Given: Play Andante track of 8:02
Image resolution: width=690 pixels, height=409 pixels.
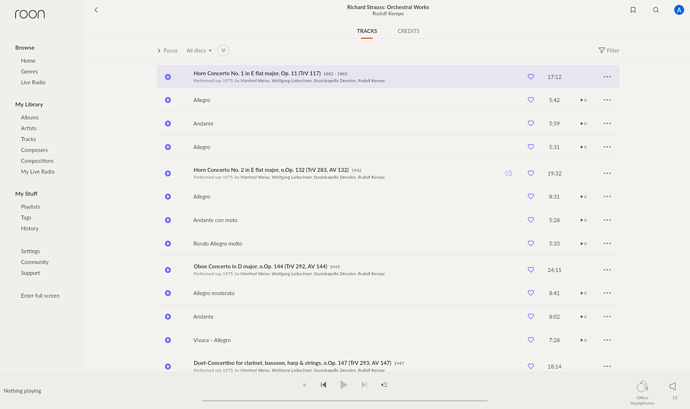Looking at the screenshot, I should (168, 317).
